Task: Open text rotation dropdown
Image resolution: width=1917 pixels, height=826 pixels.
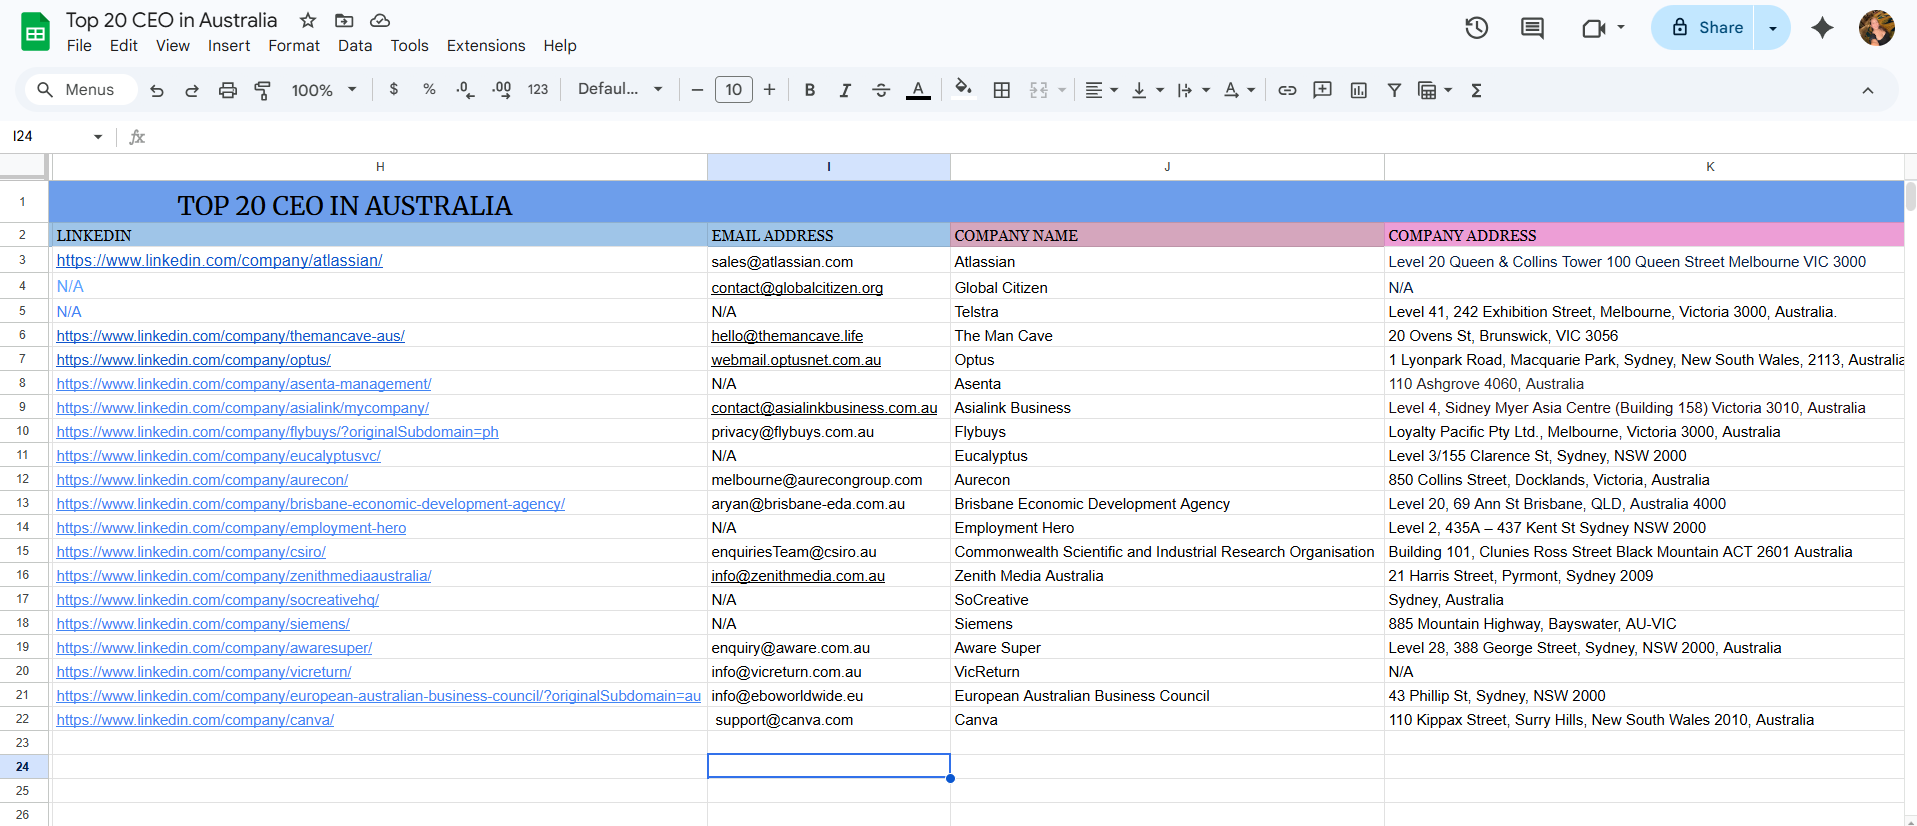Action: 1239,90
